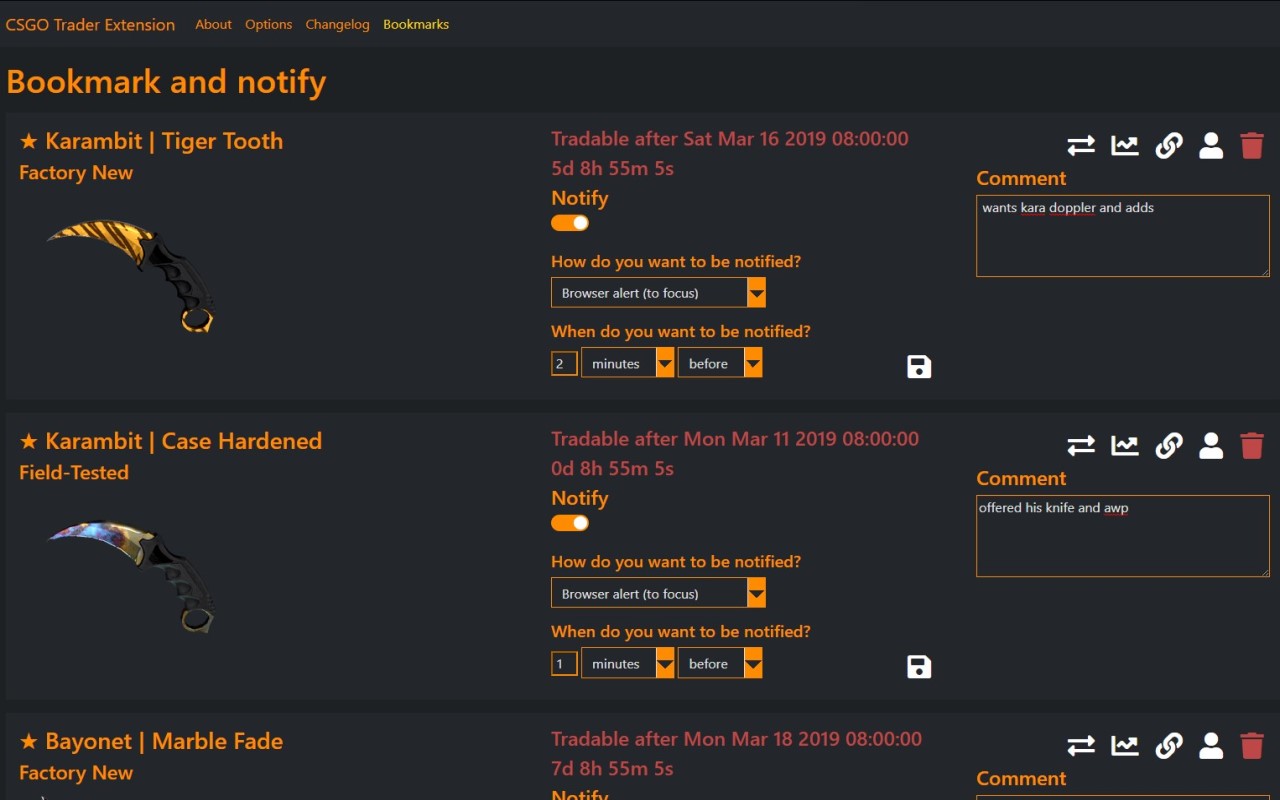Screen dimensions: 1280x800
Task: Click 'Factory New' label under Bayonet Marble Fade
Action: [76, 772]
